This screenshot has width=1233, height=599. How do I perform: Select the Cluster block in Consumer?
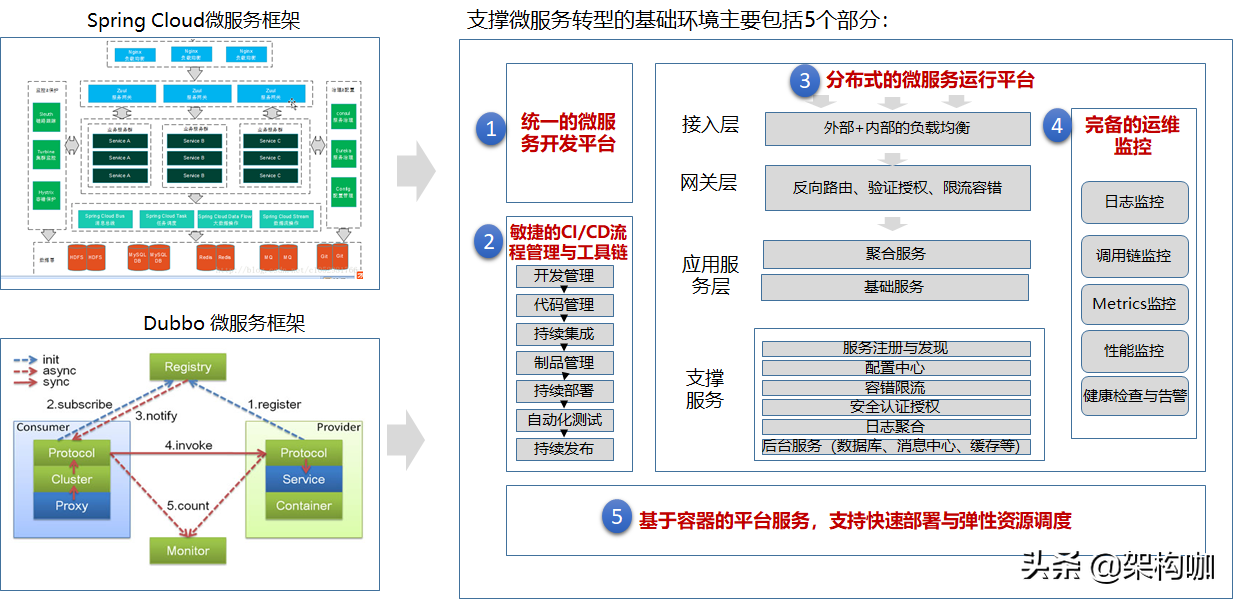pos(72,479)
